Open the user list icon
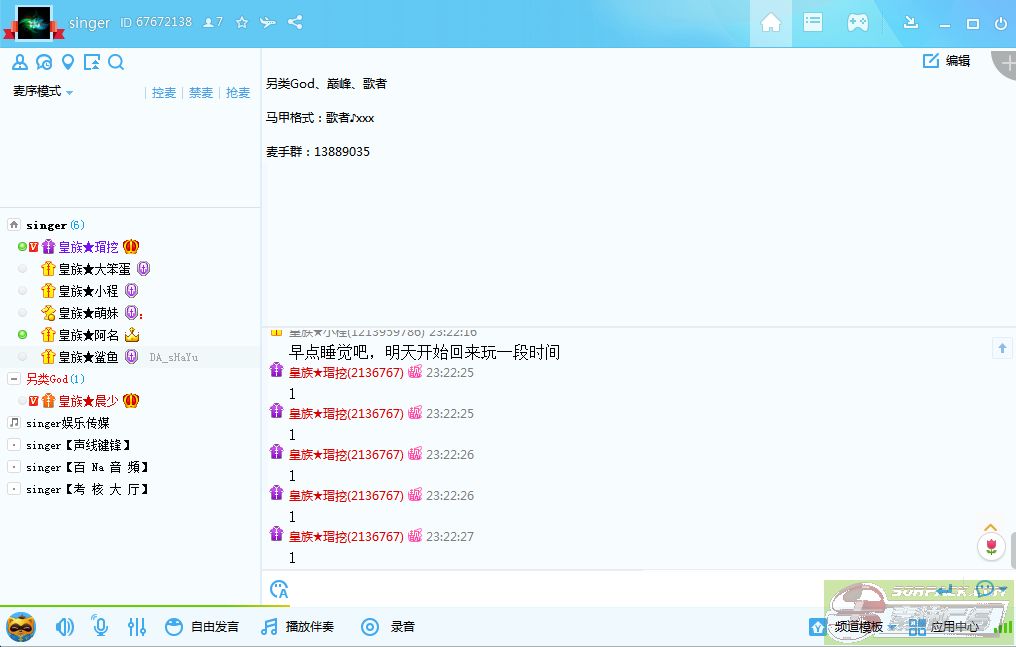This screenshot has height=647, width=1016. 19,62
